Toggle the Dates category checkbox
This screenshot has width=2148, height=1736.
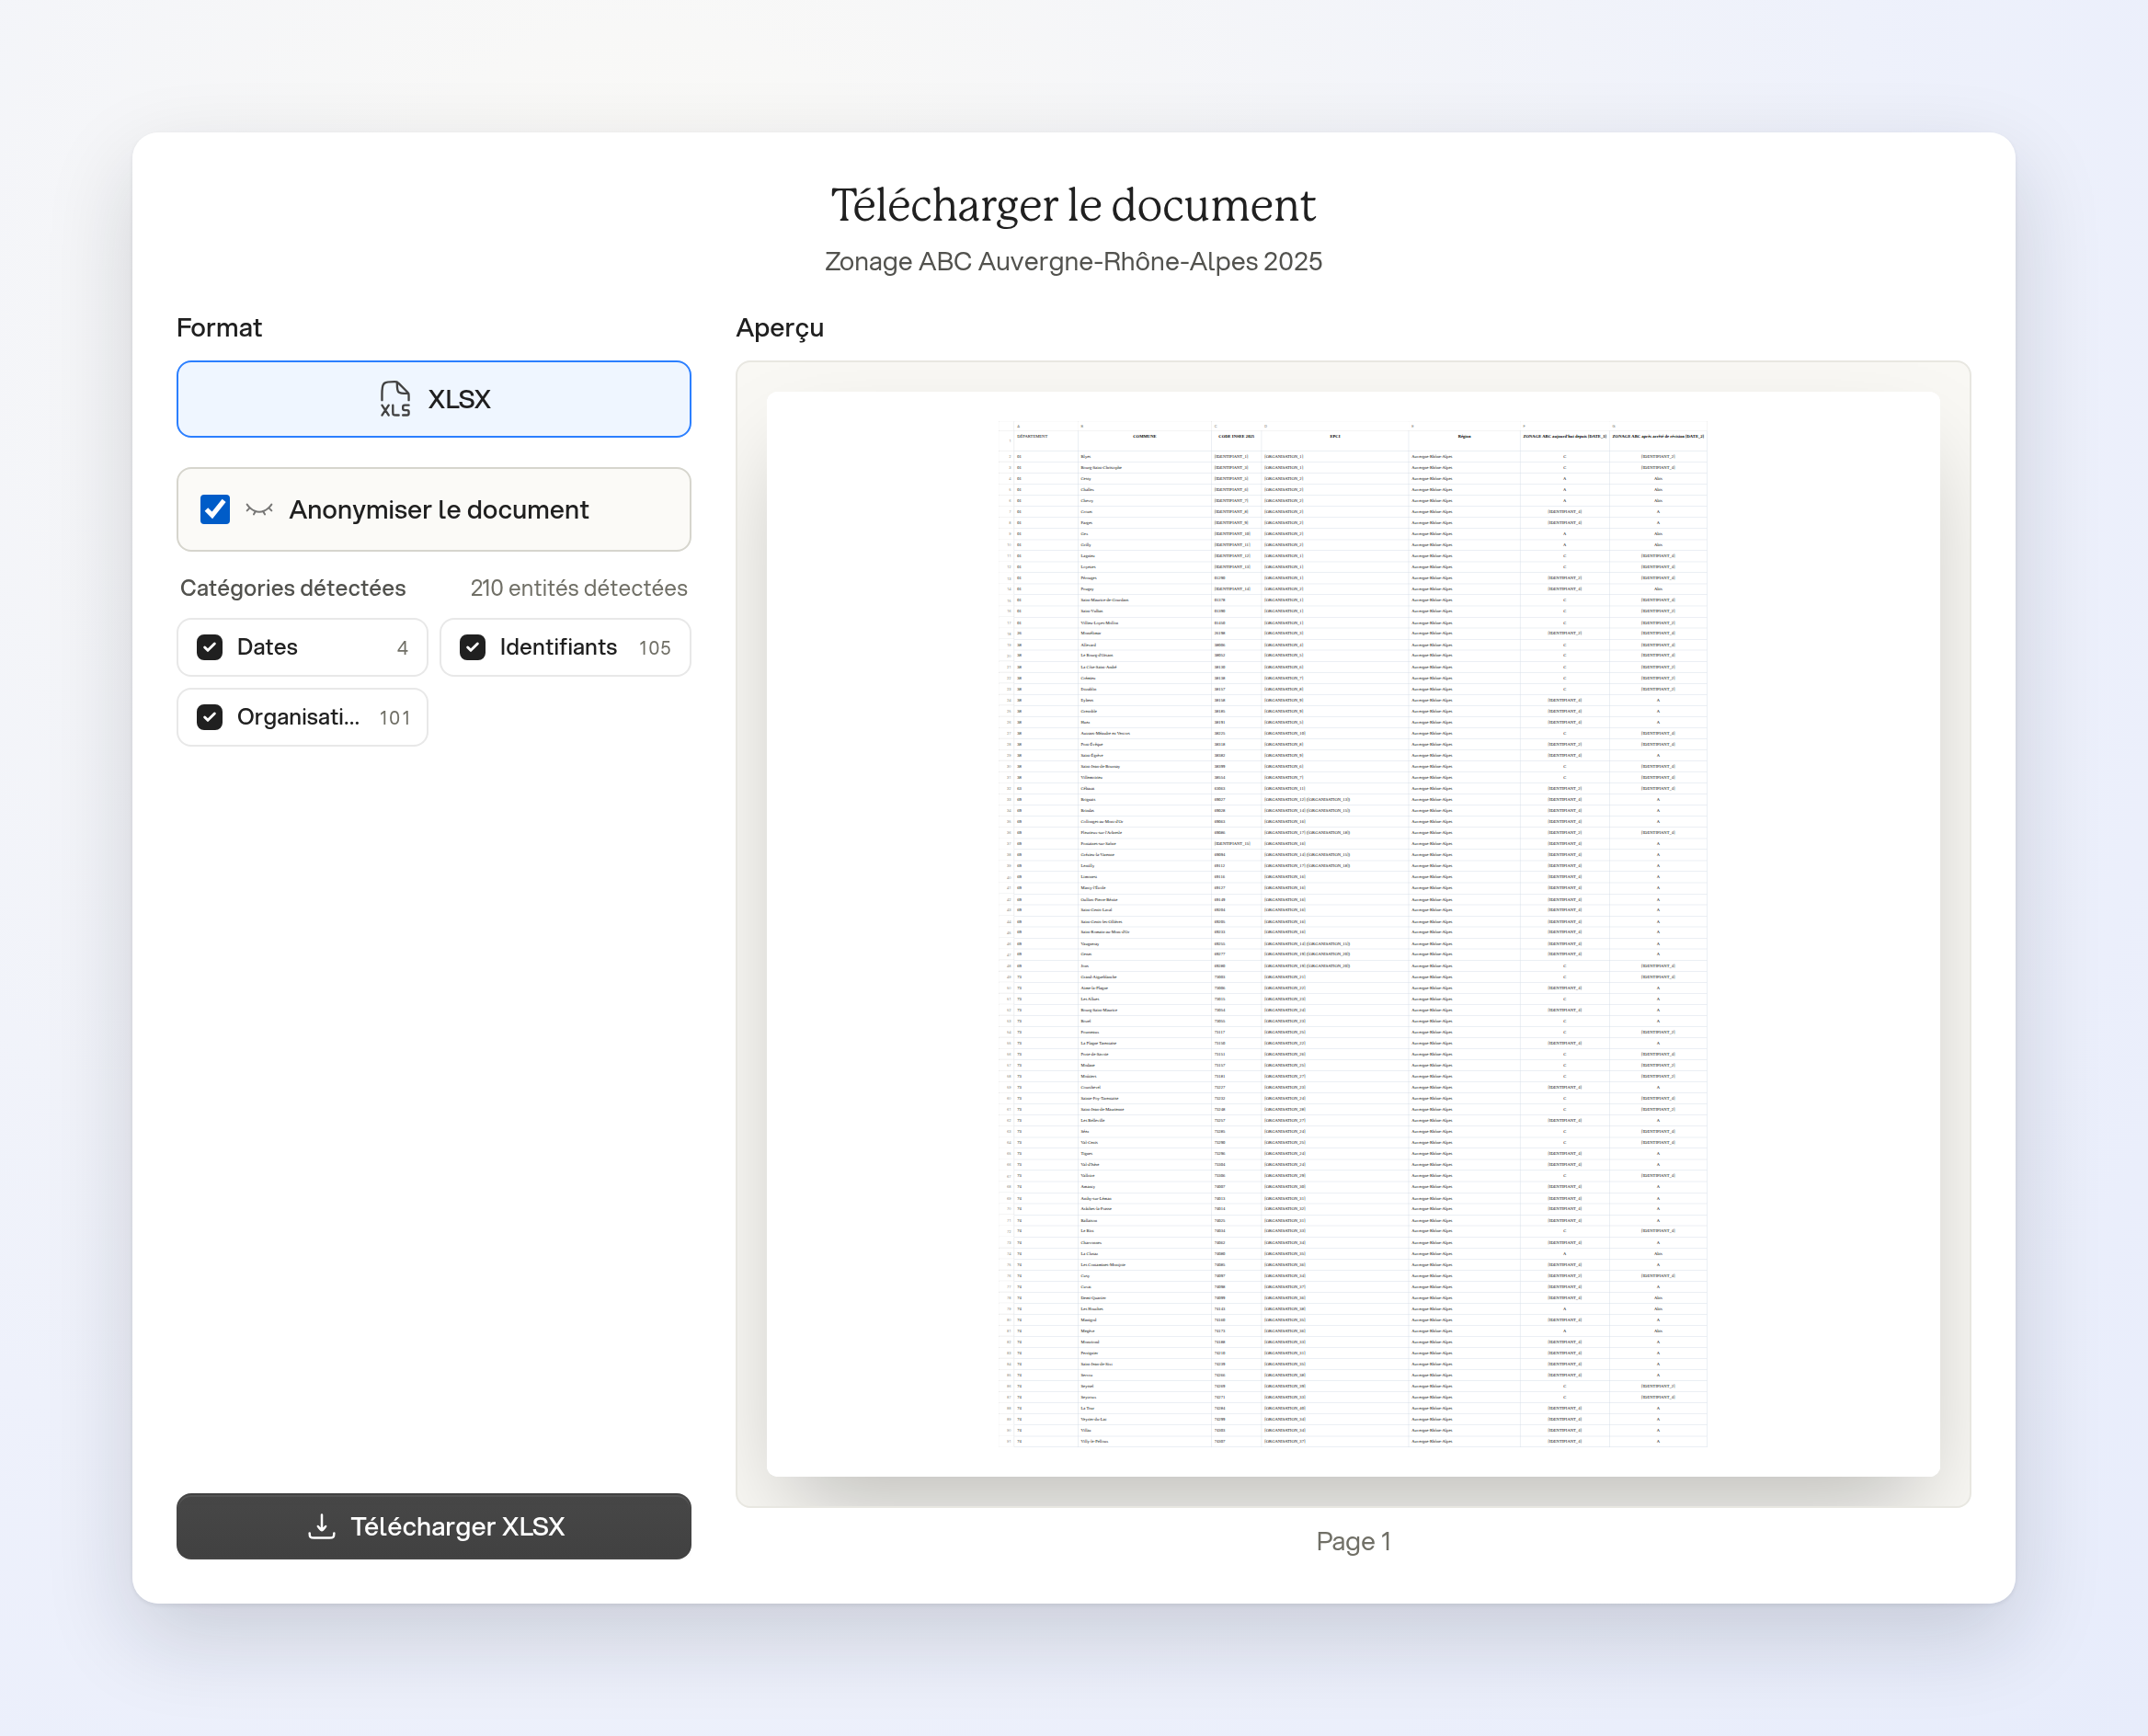[x=210, y=647]
